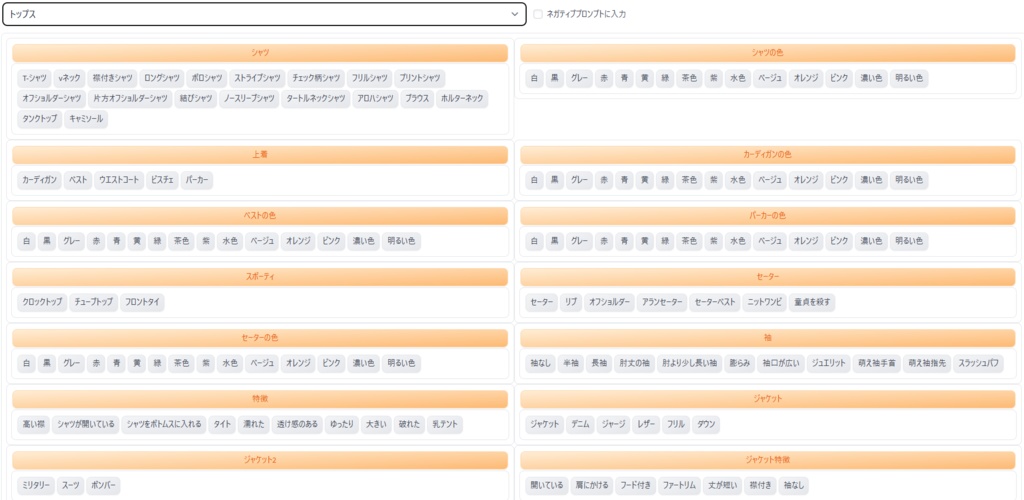Click the パーカーの色 section header
The width and height of the screenshot is (1024, 500).
tap(768, 216)
